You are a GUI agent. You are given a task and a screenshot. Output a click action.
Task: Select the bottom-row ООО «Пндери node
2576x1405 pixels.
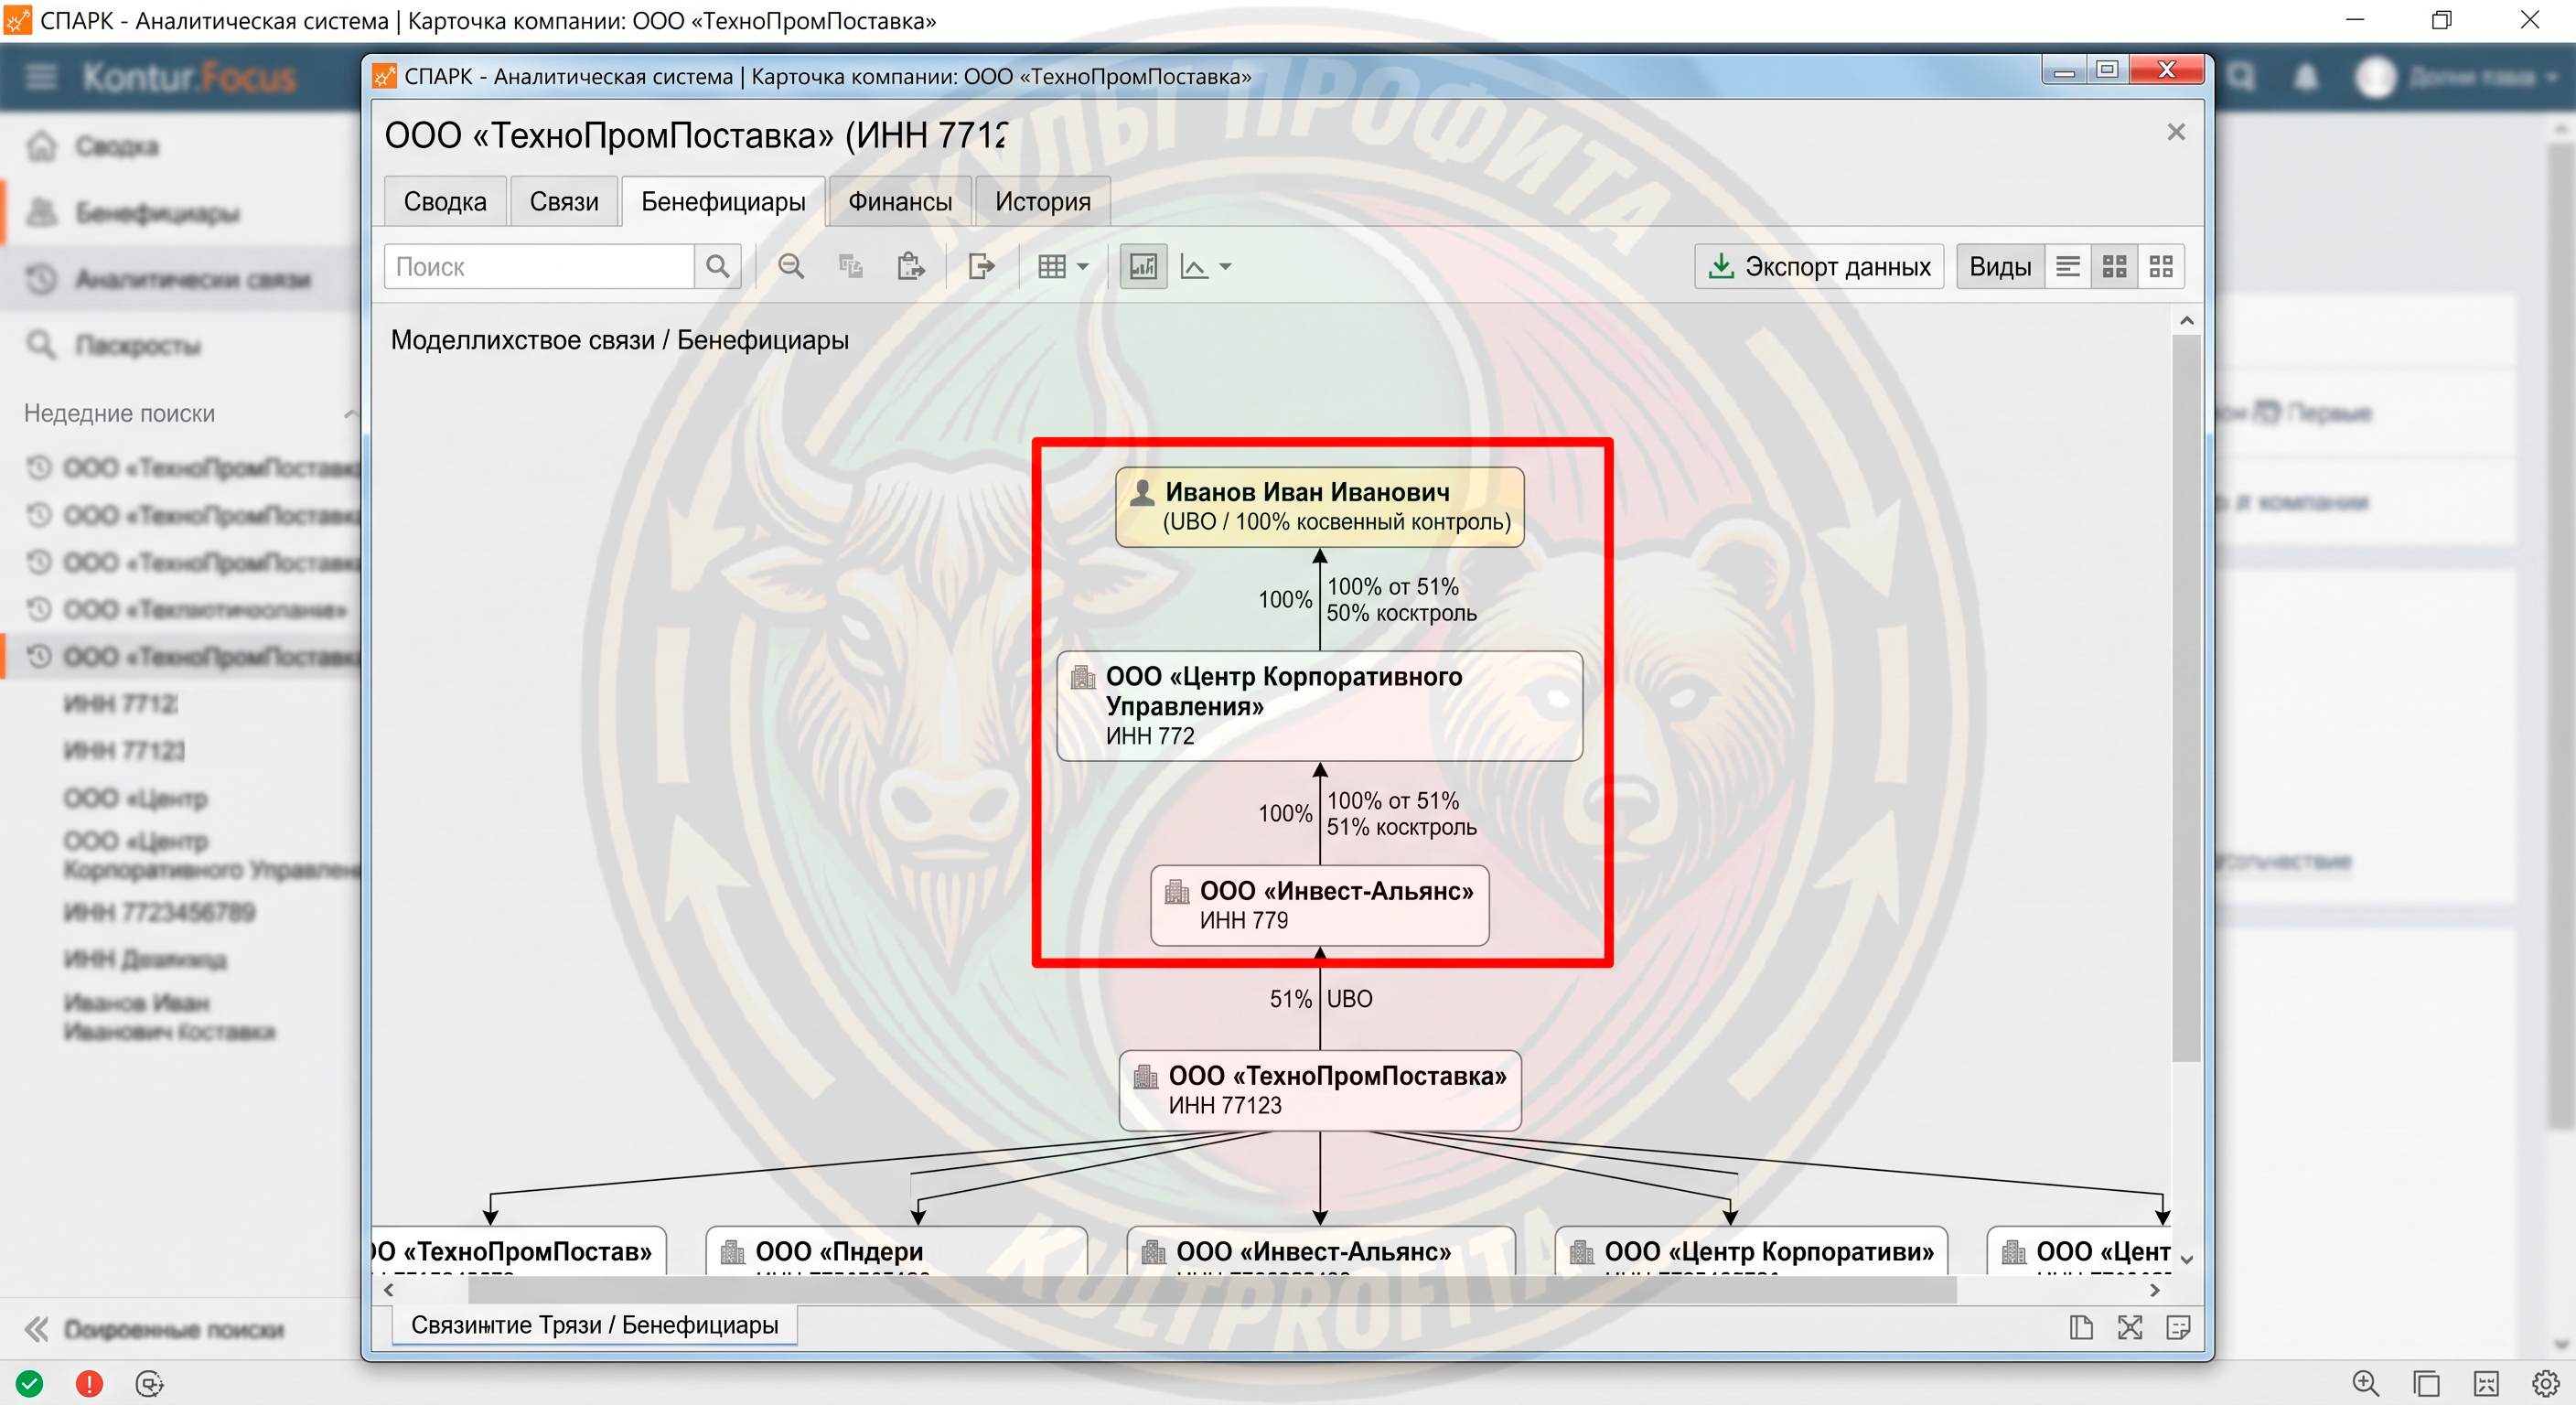896,1251
